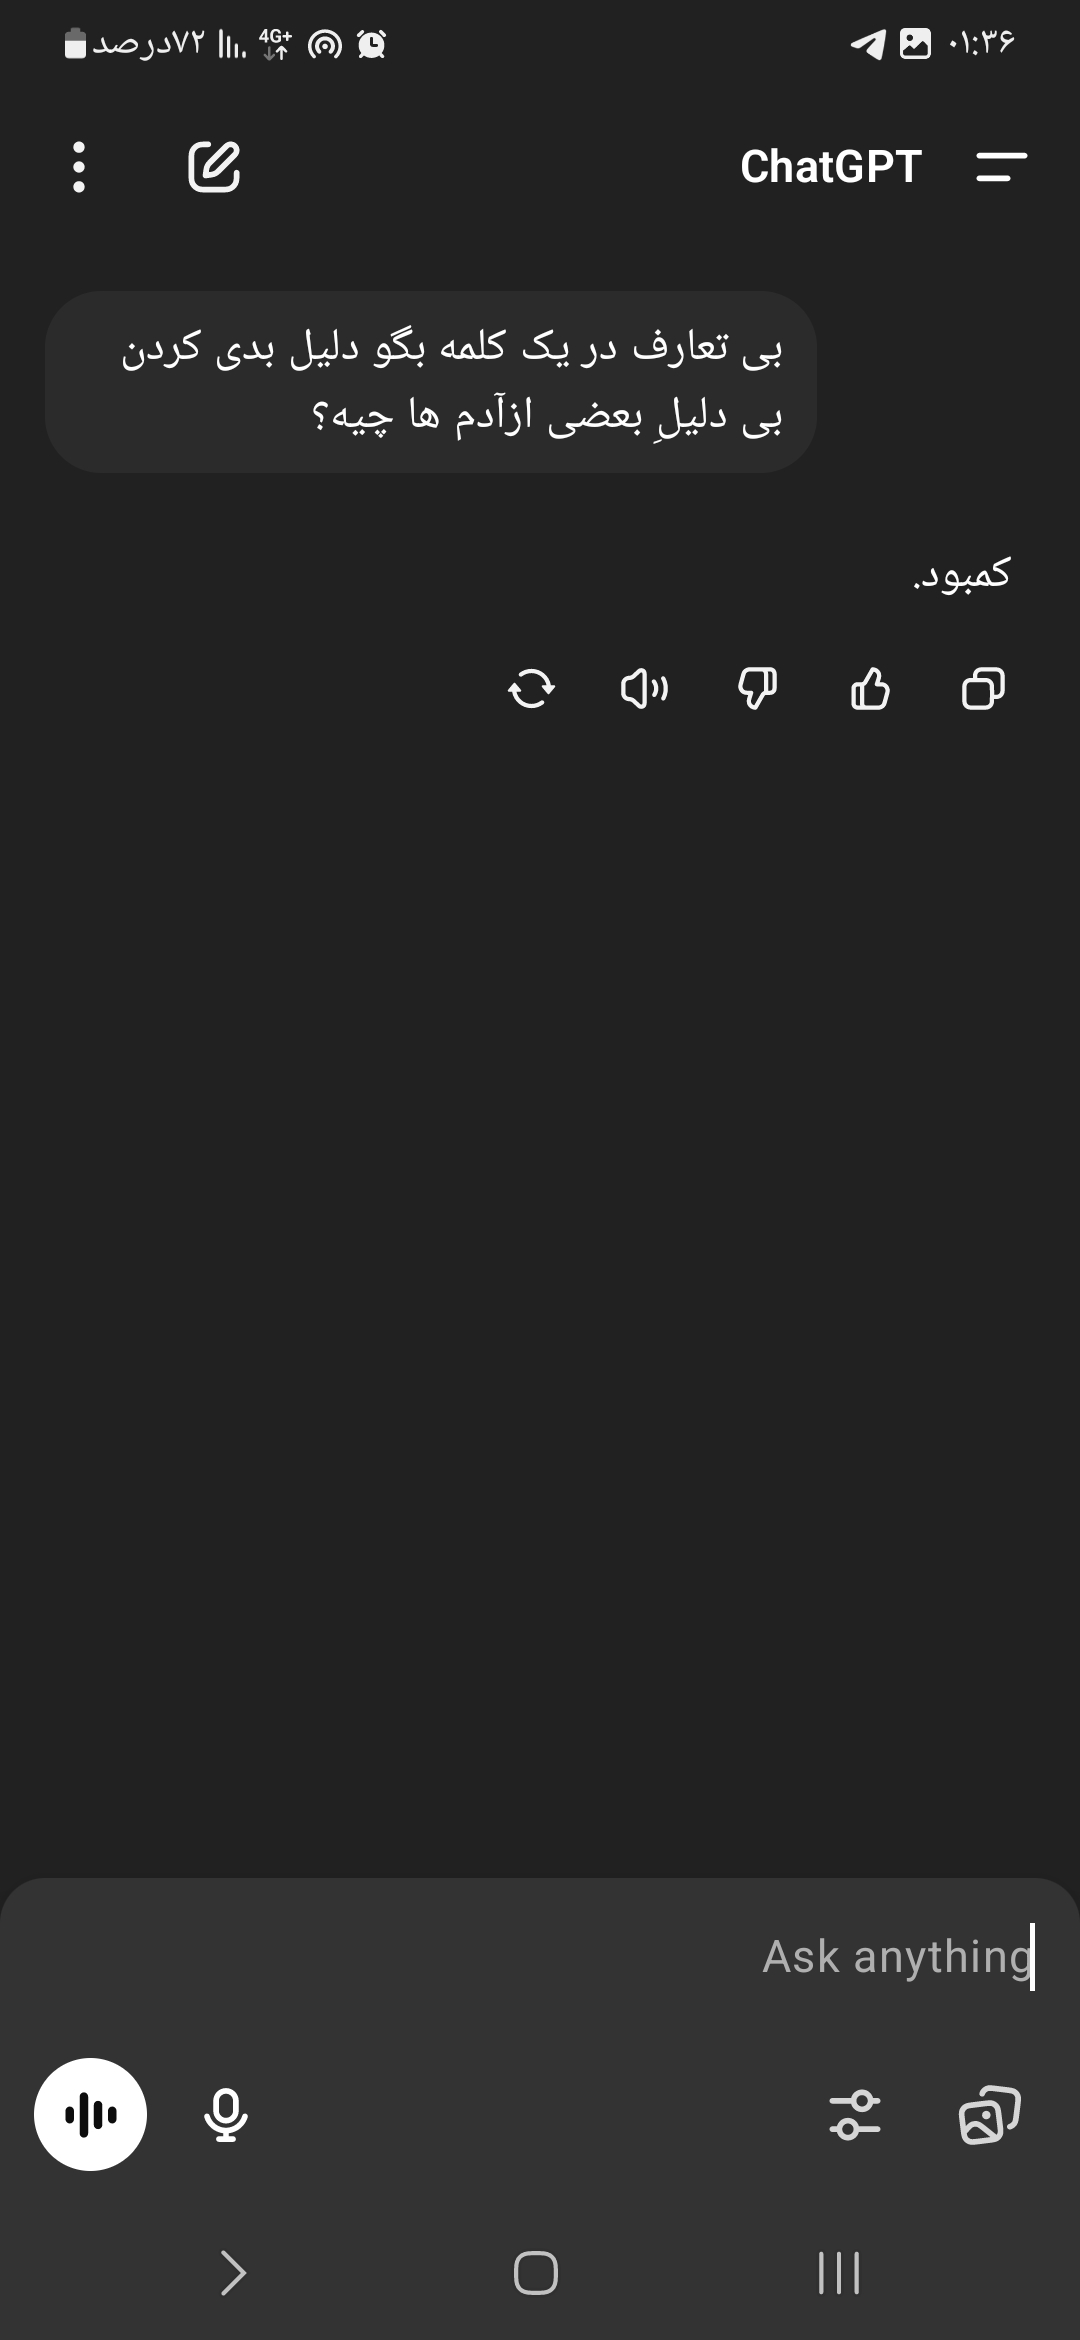Start a new chat with compose icon
Screen dimensions: 1080x2340
(x=214, y=166)
